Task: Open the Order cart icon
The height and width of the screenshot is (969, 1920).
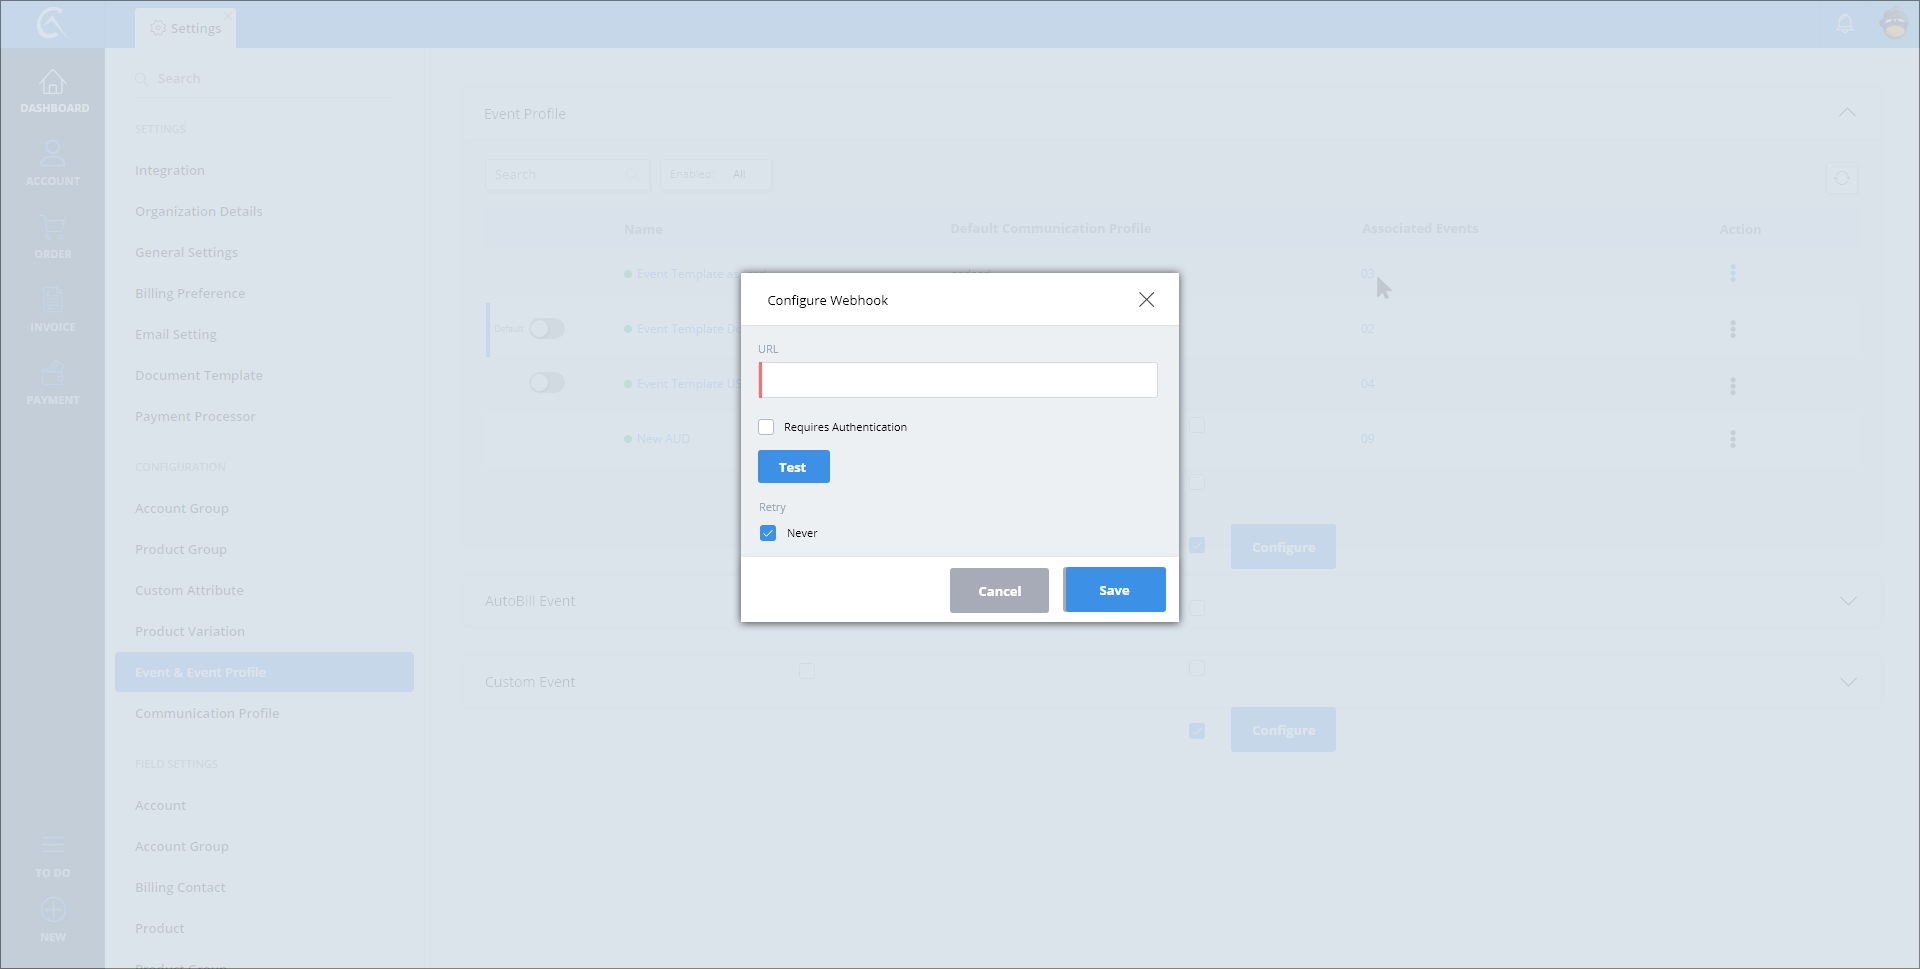Action: click(53, 228)
